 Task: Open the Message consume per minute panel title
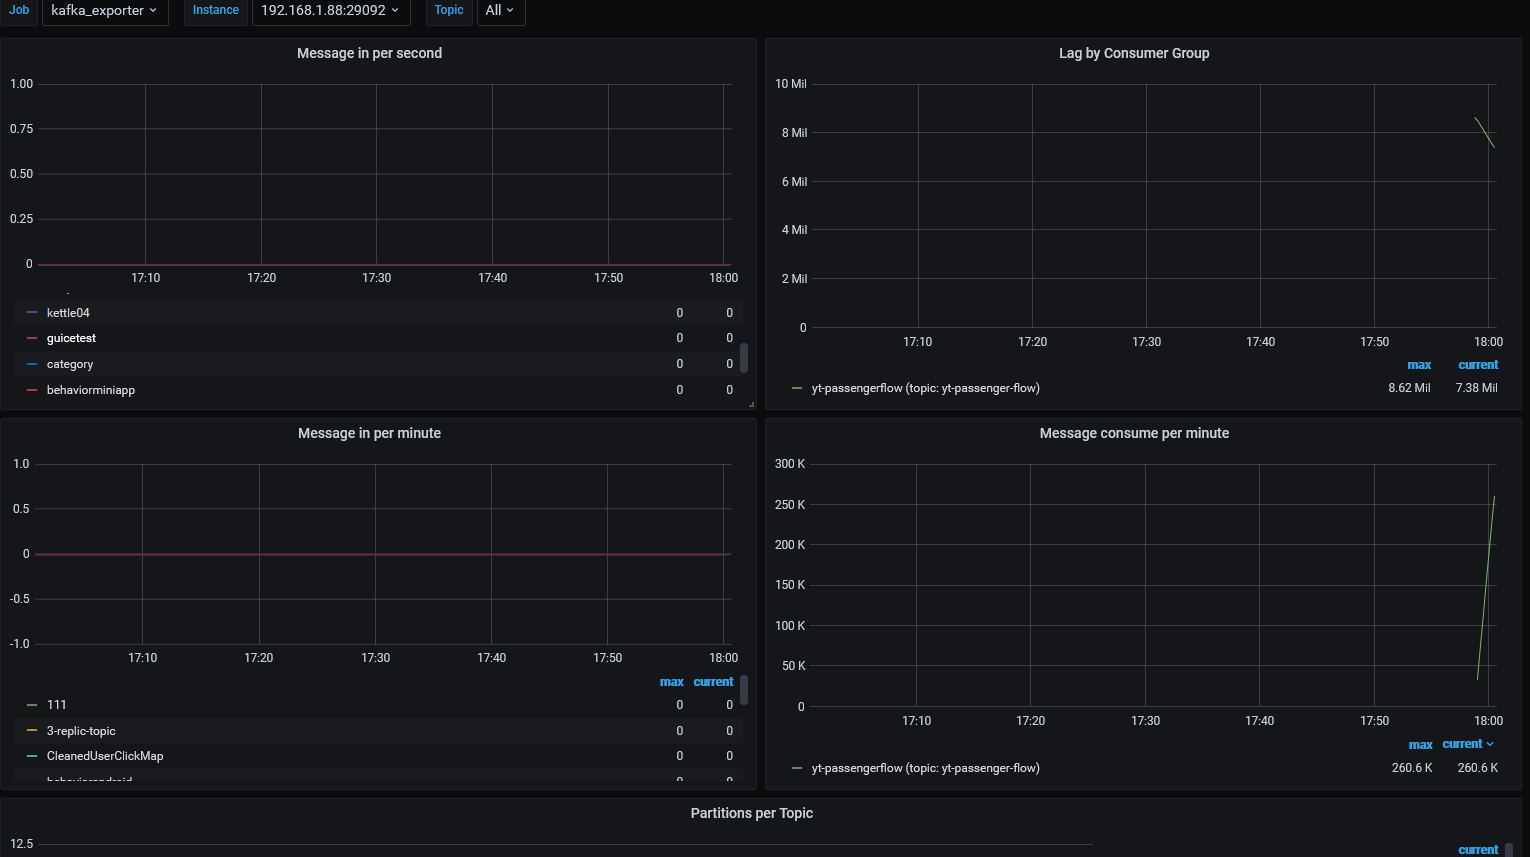pos(1134,433)
